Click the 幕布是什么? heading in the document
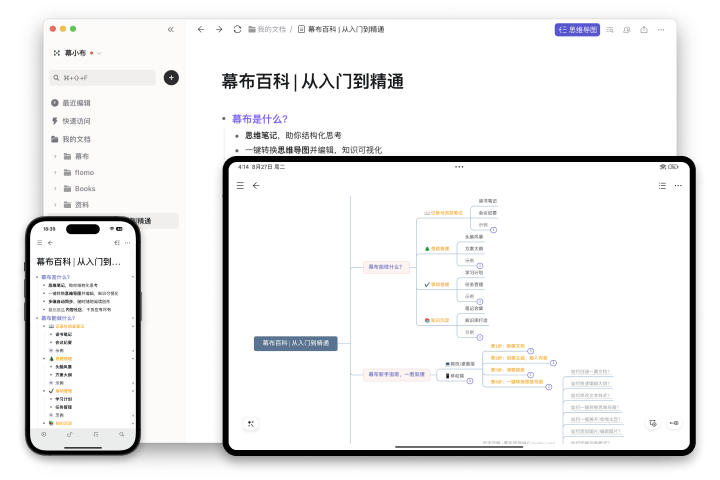 click(x=260, y=118)
